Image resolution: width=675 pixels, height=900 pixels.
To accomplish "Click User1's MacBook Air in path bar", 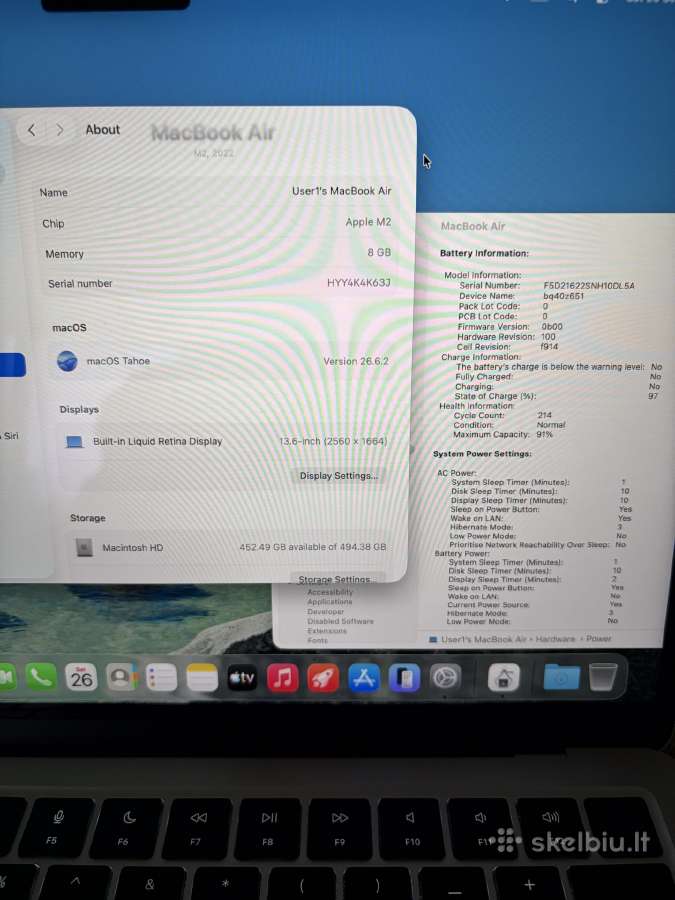I will point(483,639).
